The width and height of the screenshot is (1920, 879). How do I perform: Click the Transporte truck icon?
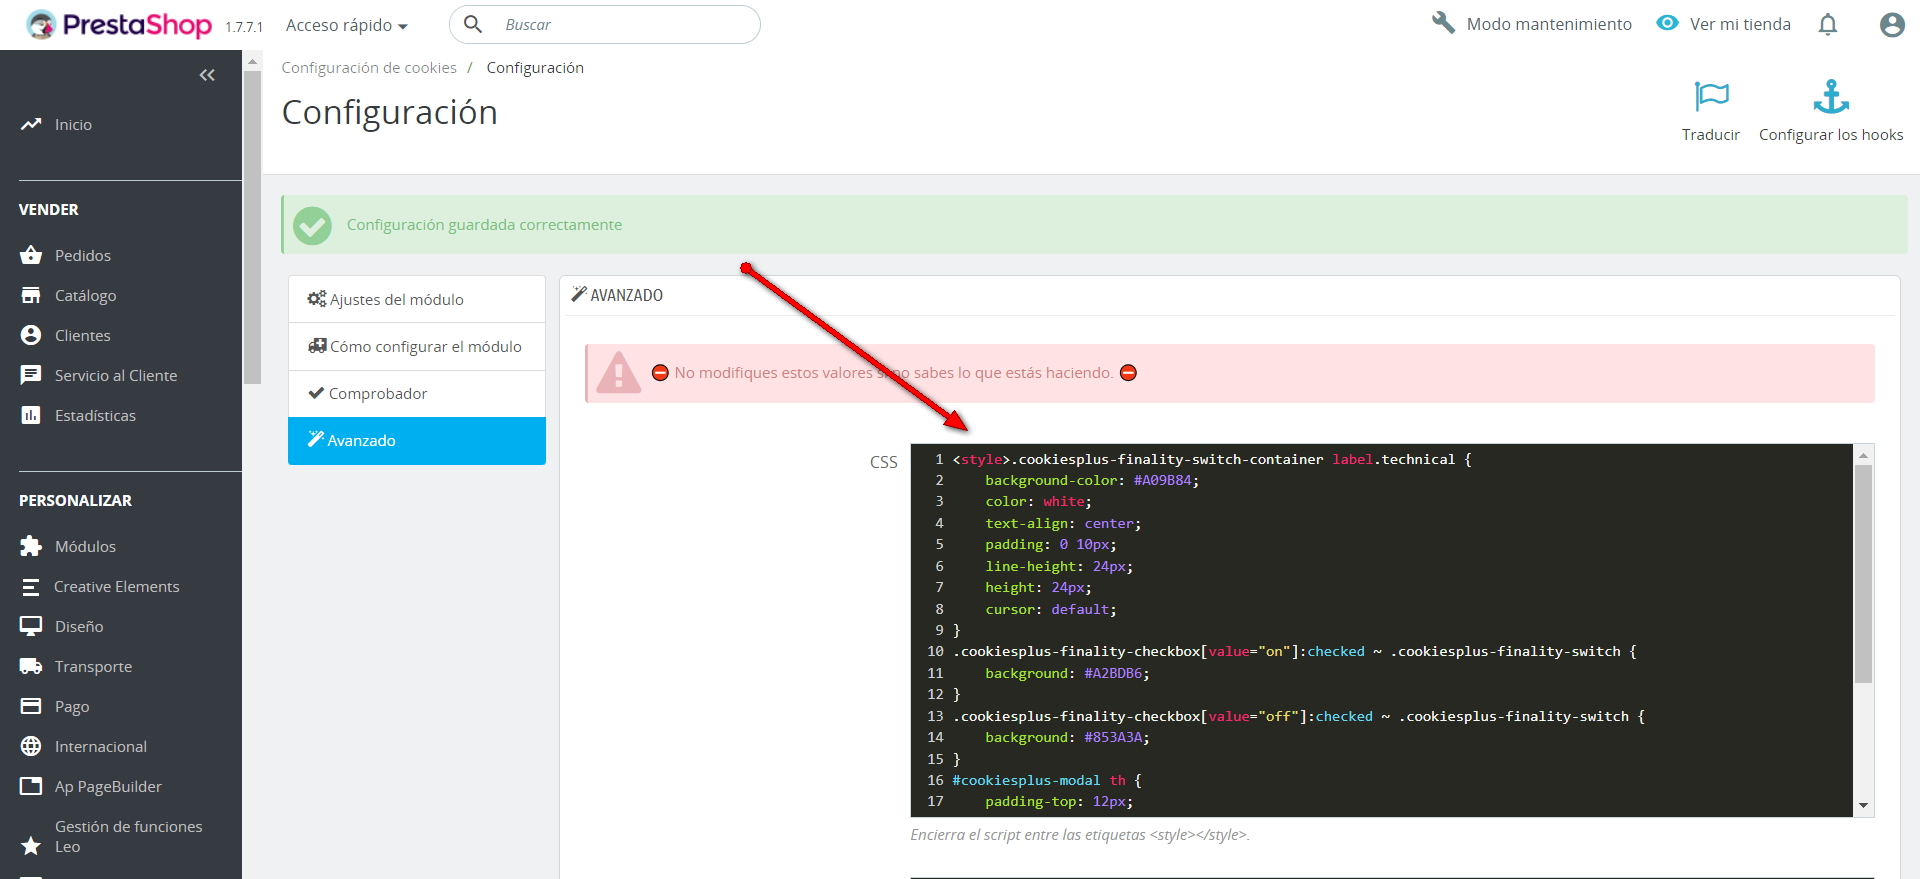(31, 666)
